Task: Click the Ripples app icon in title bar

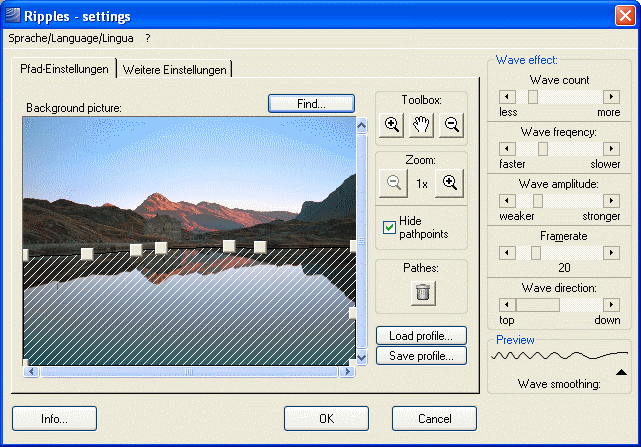Action: click(13, 16)
